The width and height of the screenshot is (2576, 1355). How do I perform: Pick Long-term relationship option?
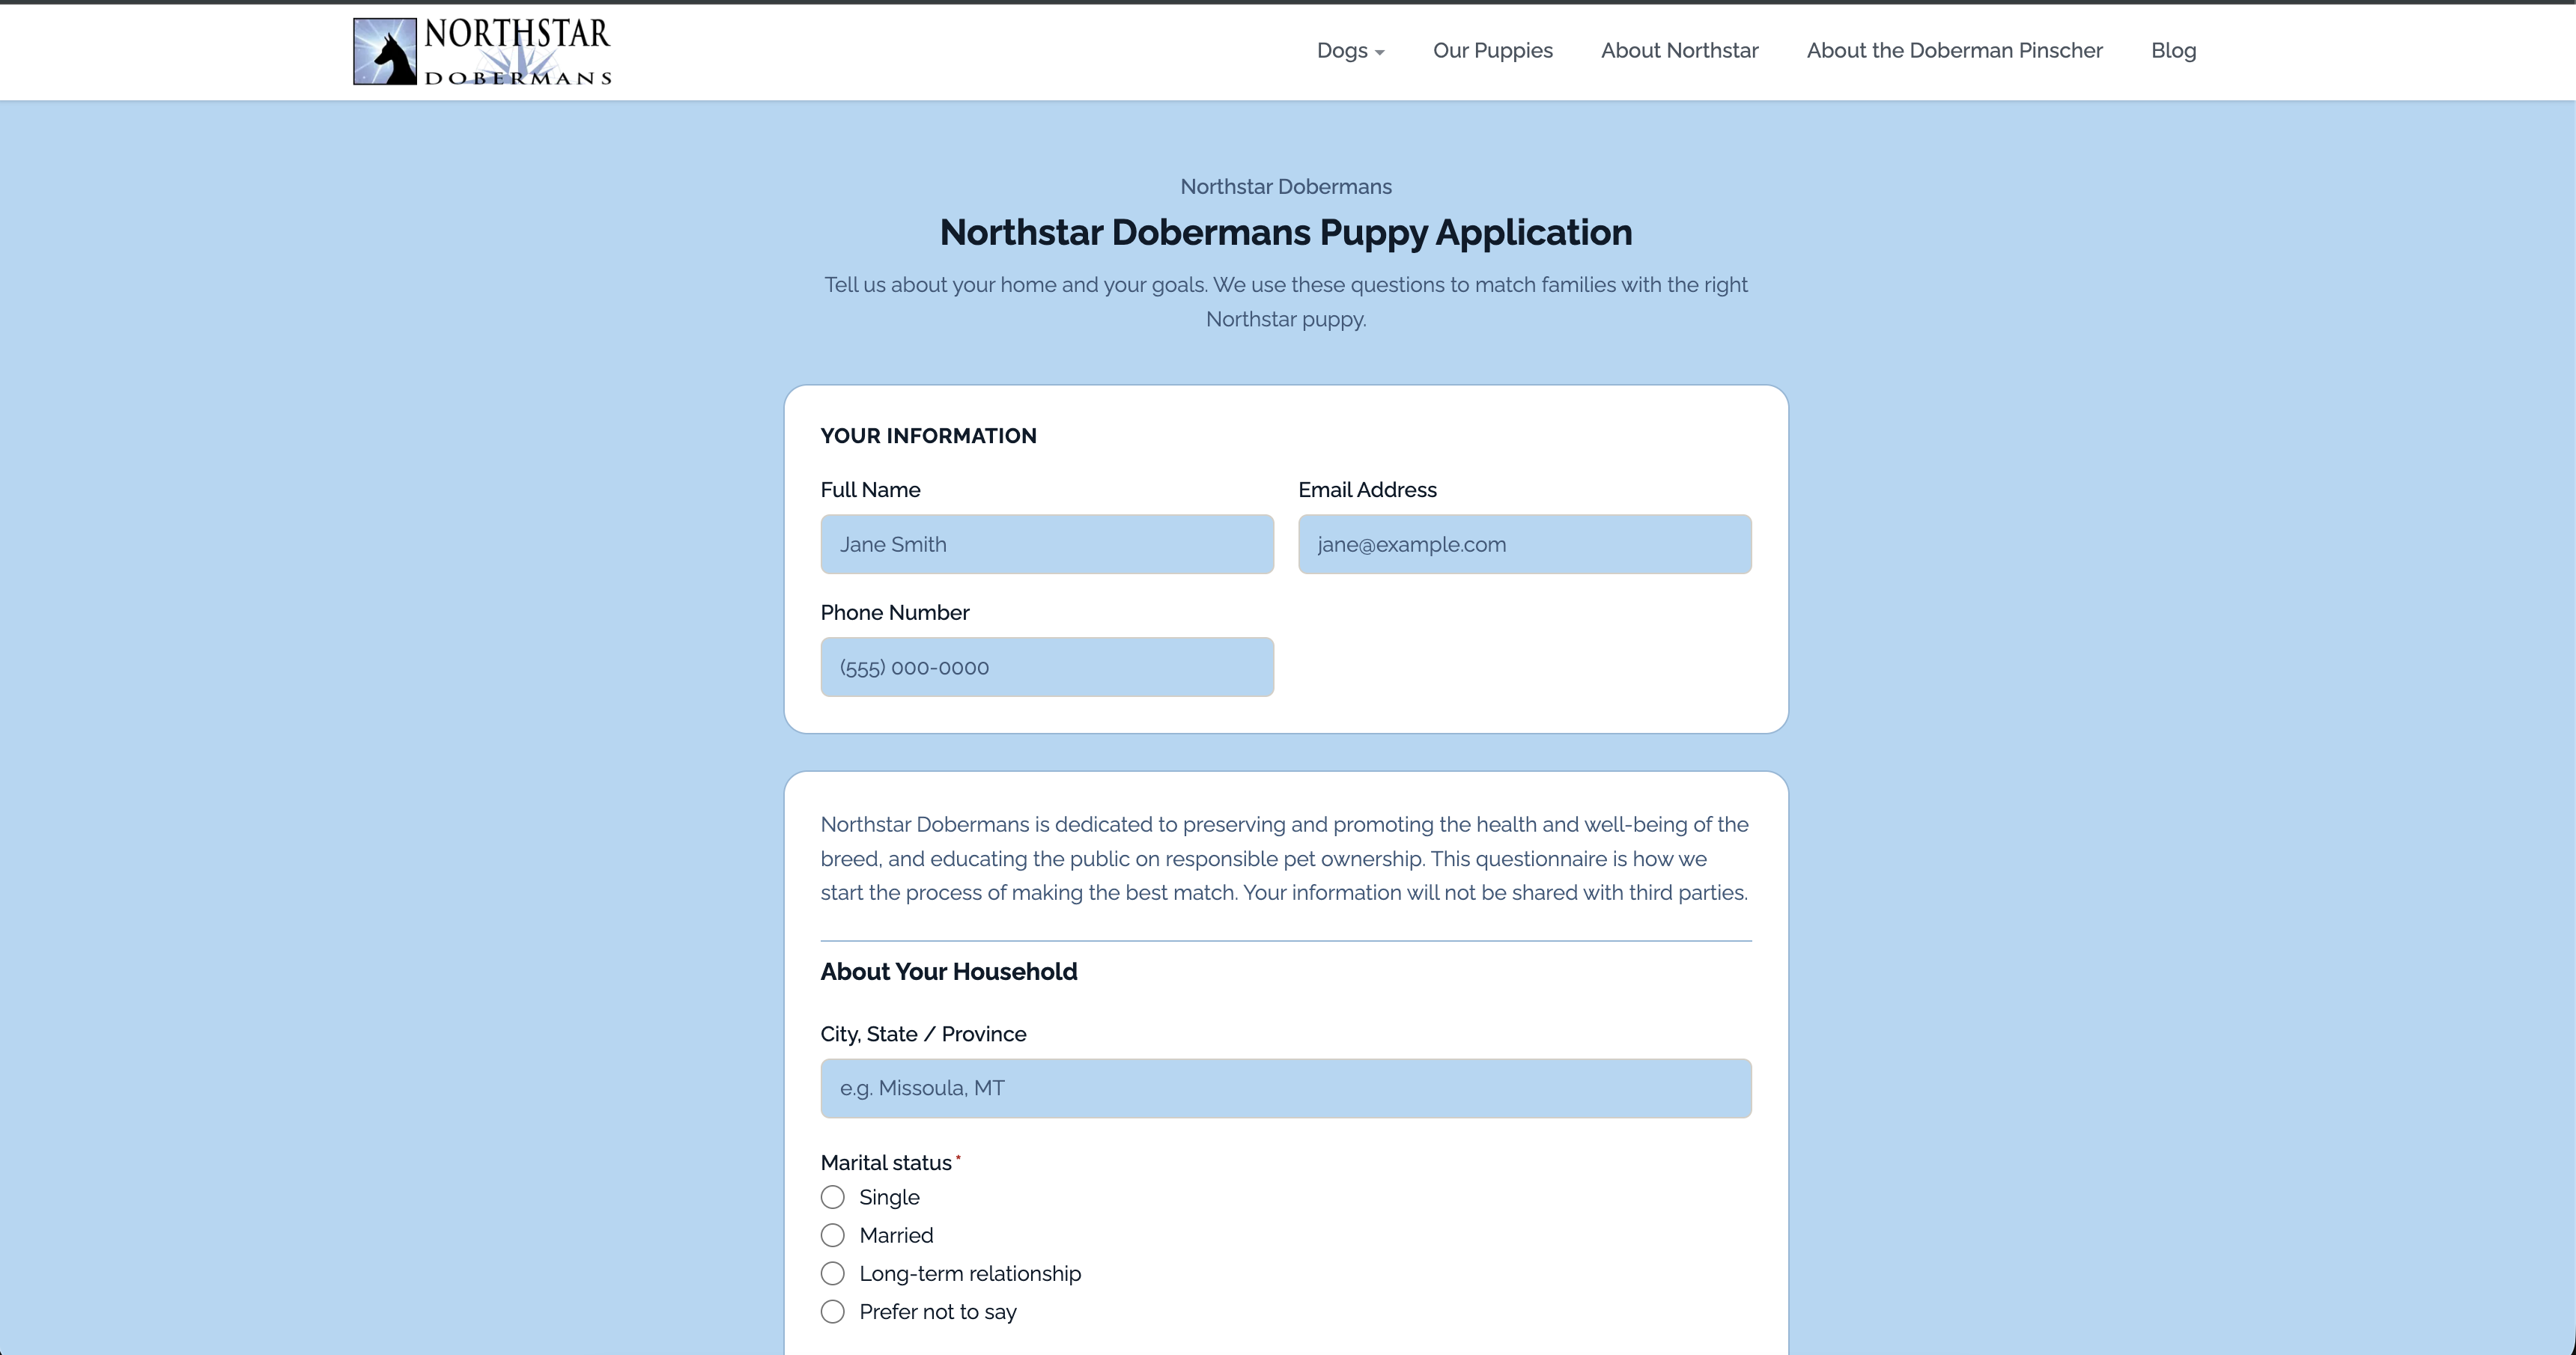[x=832, y=1273]
